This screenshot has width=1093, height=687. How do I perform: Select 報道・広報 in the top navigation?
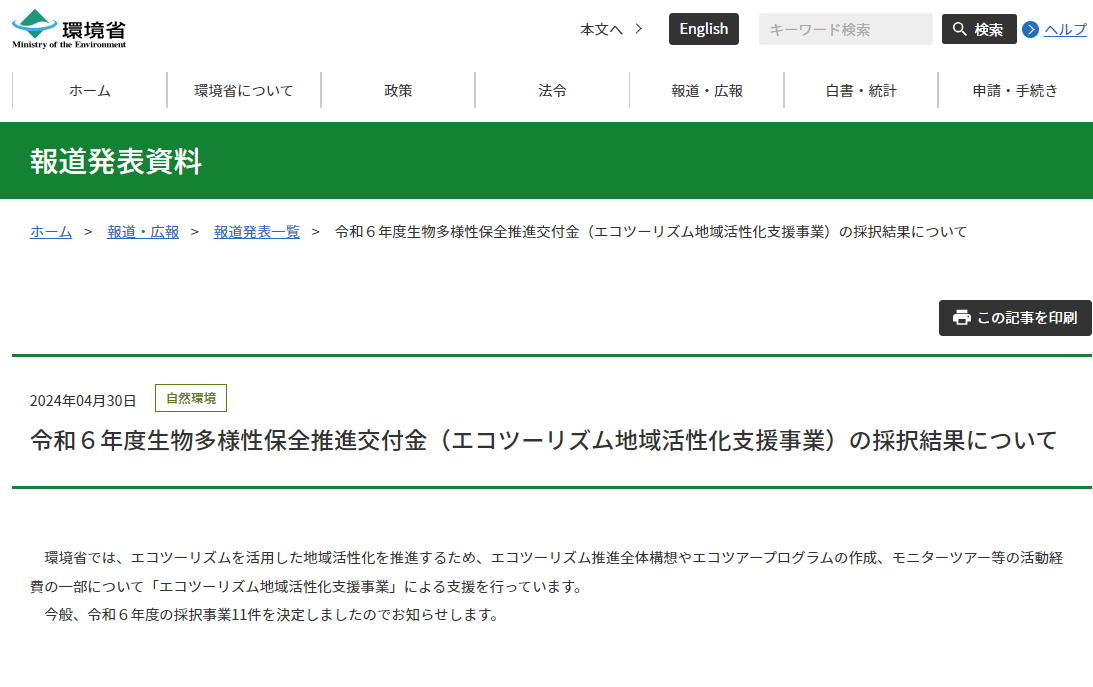click(706, 90)
